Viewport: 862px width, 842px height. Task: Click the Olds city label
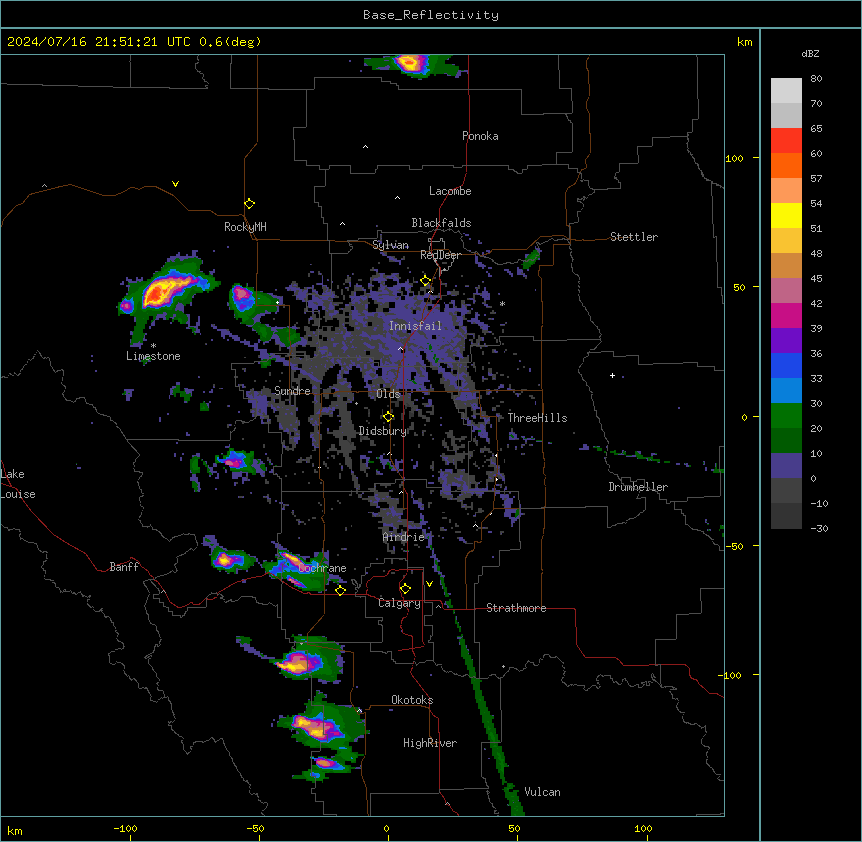click(x=388, y=394)
